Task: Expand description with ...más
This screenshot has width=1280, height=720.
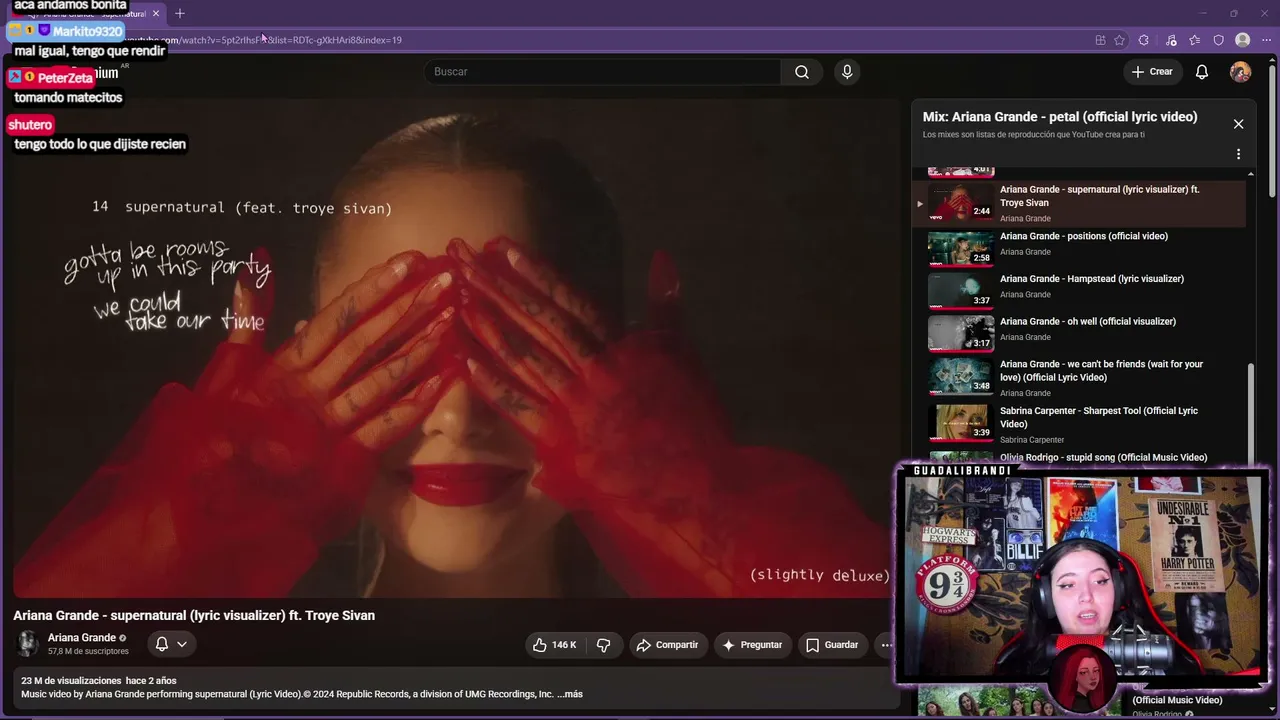Action: point(570,694)
